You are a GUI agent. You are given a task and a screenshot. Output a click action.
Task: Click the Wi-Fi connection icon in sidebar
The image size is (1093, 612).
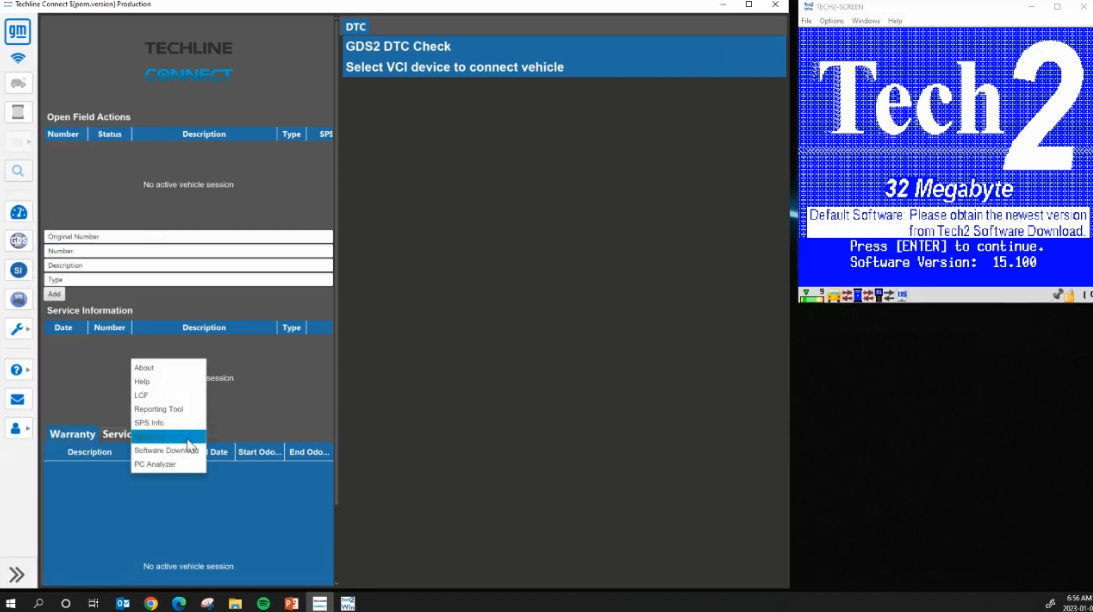coord(17,59)
